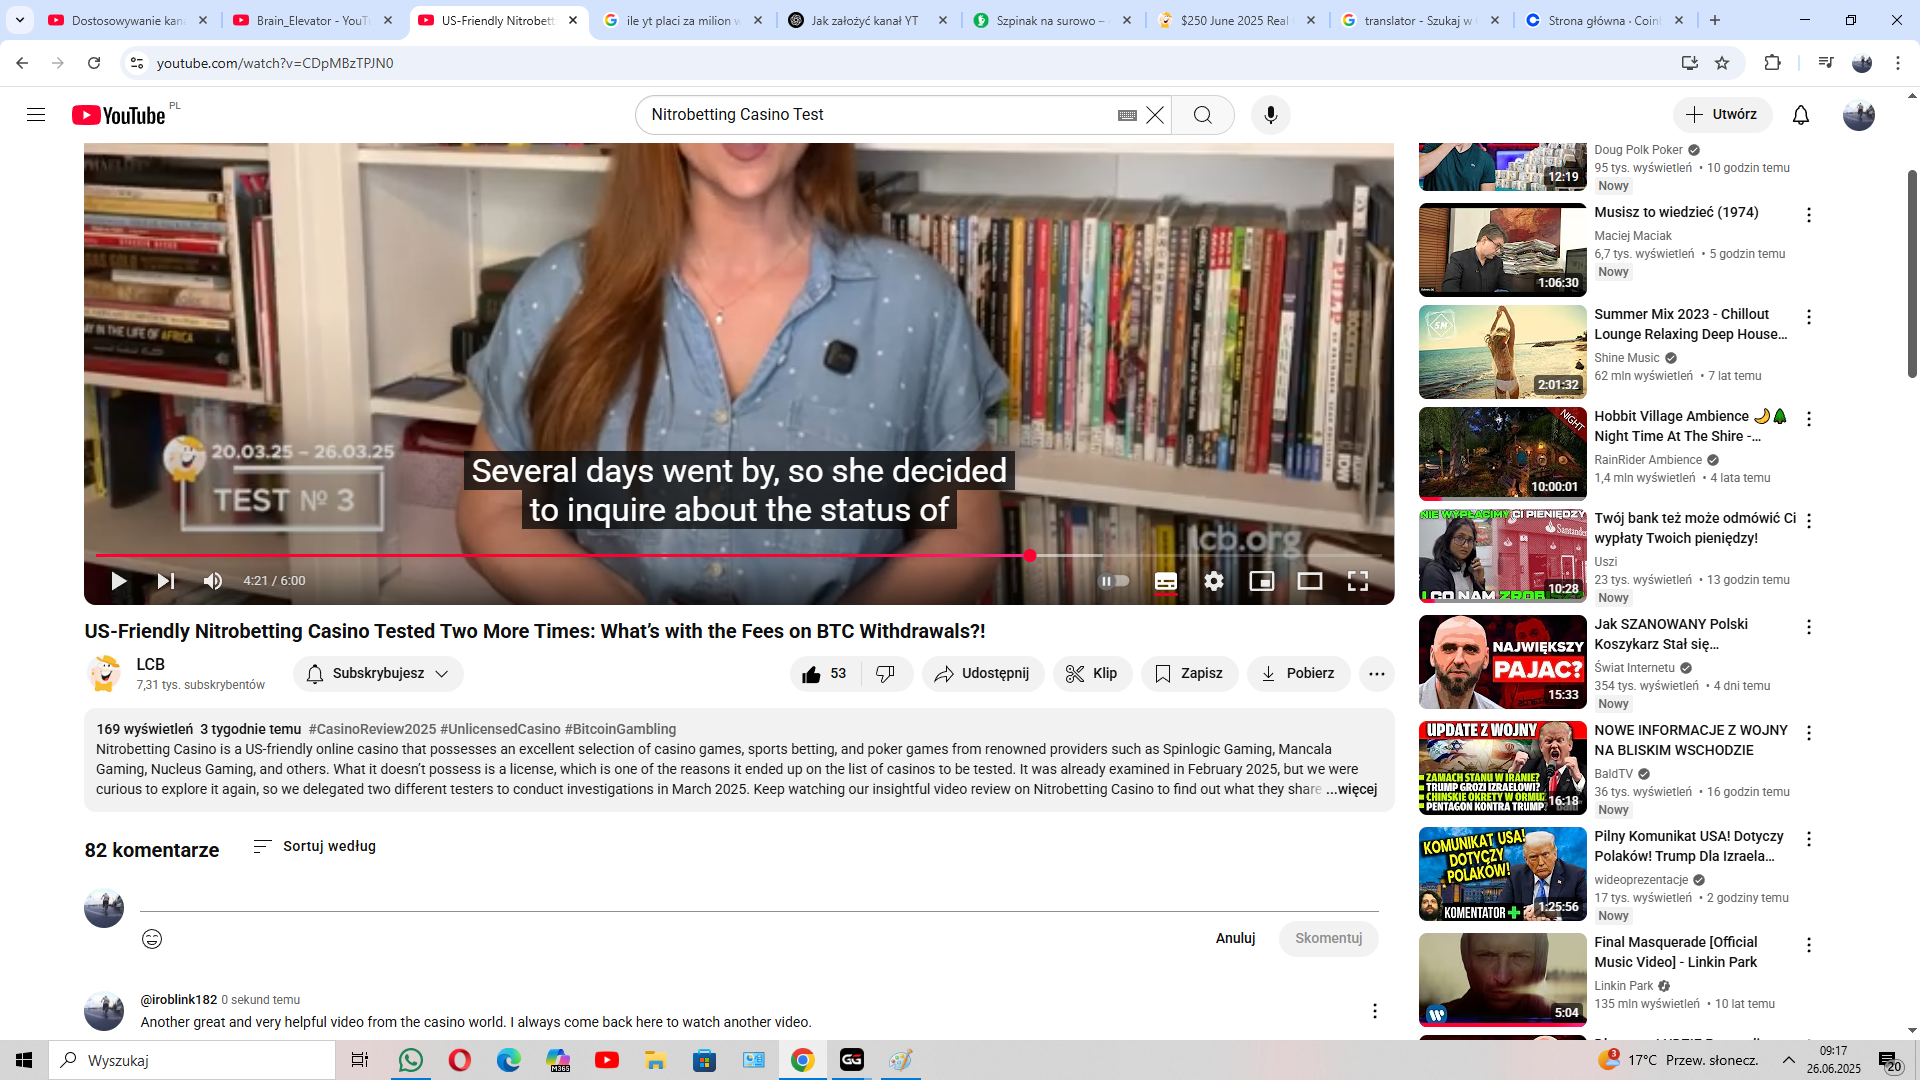Open the emoji picker for the comment
The height and width of the screenshot is (1080, 1920).
click(152, 939)
